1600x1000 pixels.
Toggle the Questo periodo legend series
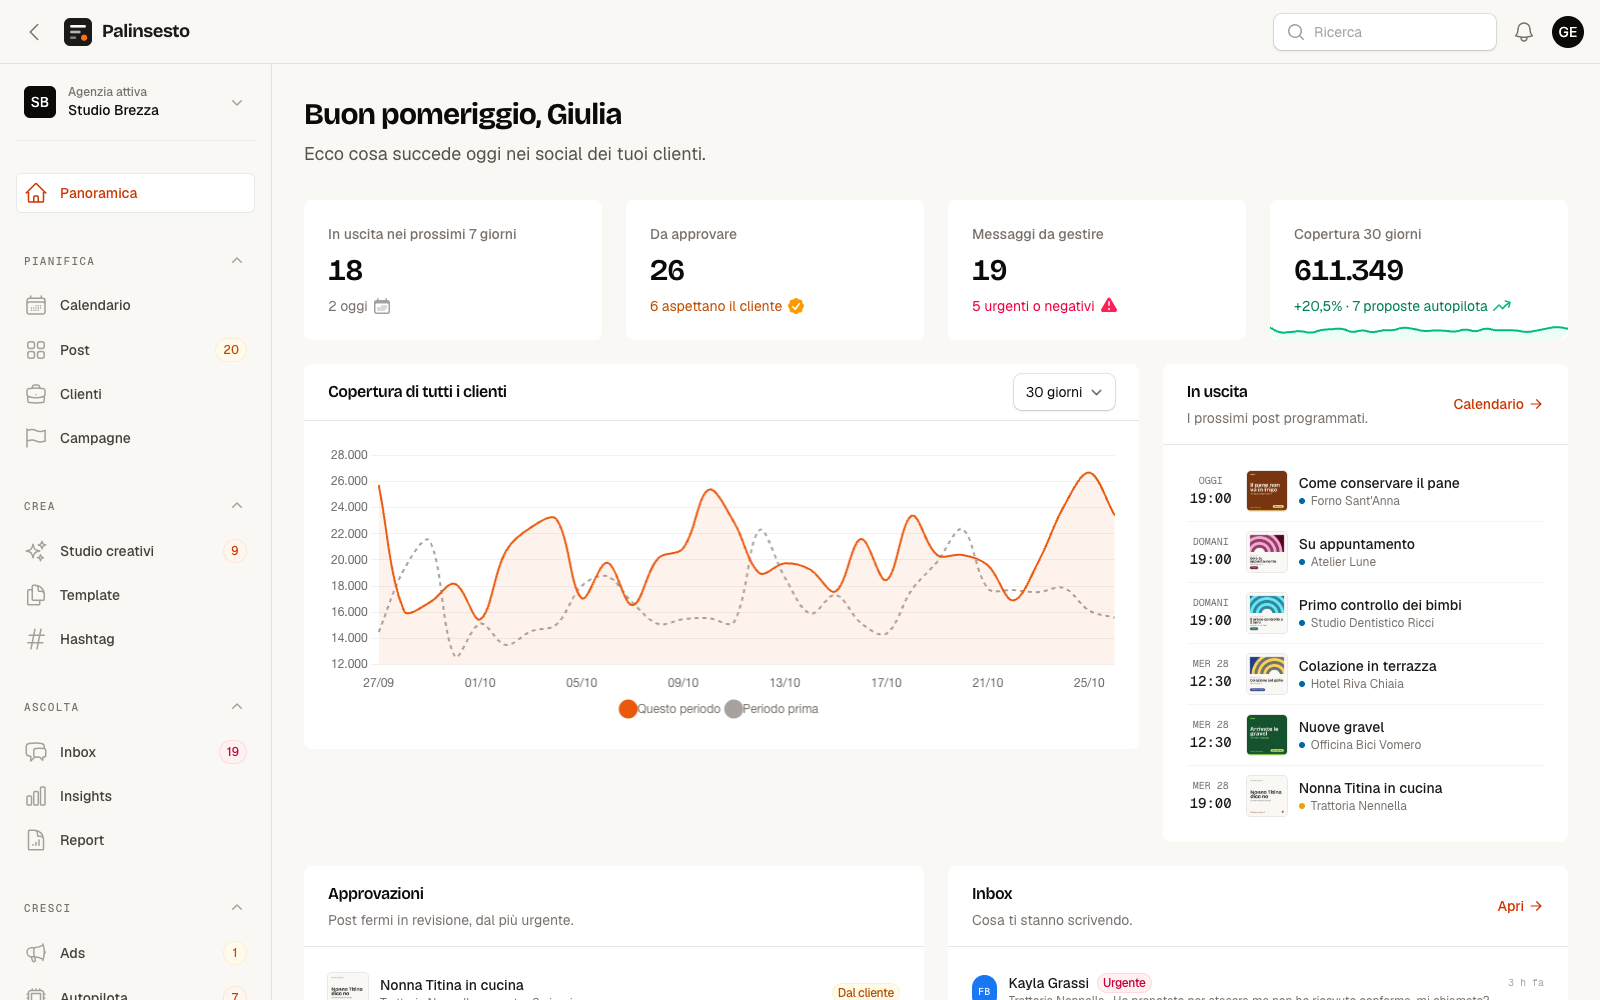point(669,709)
